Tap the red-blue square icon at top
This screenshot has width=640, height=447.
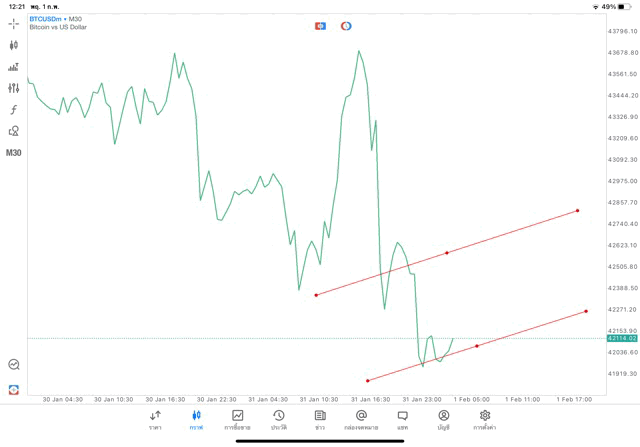pyautogui.click(x=321, y=25)
